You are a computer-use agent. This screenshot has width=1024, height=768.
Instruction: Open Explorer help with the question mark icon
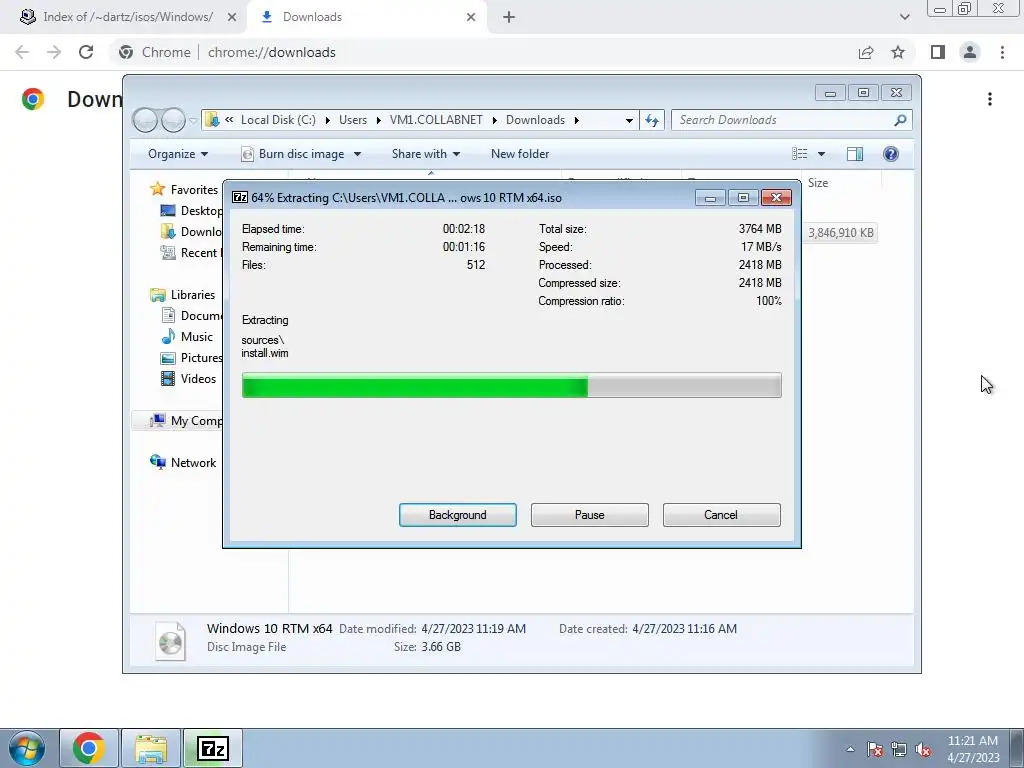tap(891, 153)
